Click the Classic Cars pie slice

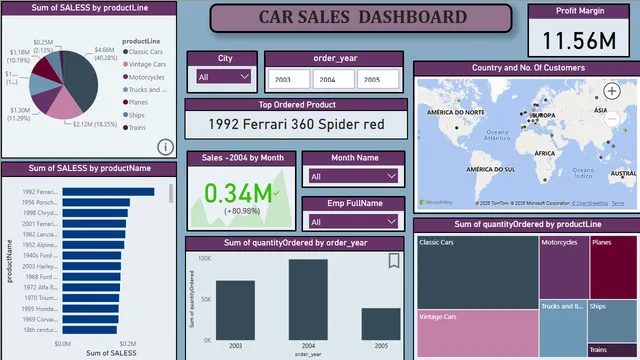click(x=82, y=80)
